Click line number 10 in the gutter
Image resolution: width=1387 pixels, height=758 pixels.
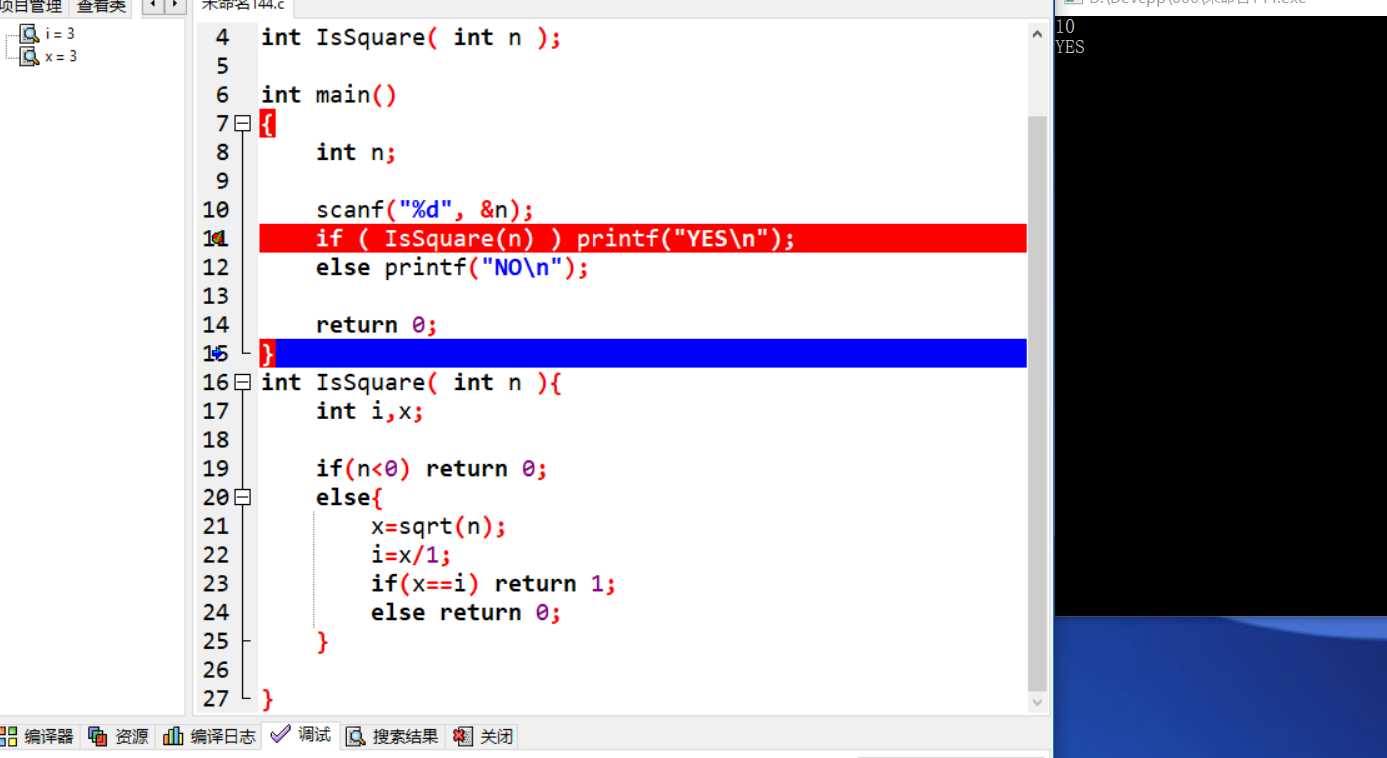[216, 210]
